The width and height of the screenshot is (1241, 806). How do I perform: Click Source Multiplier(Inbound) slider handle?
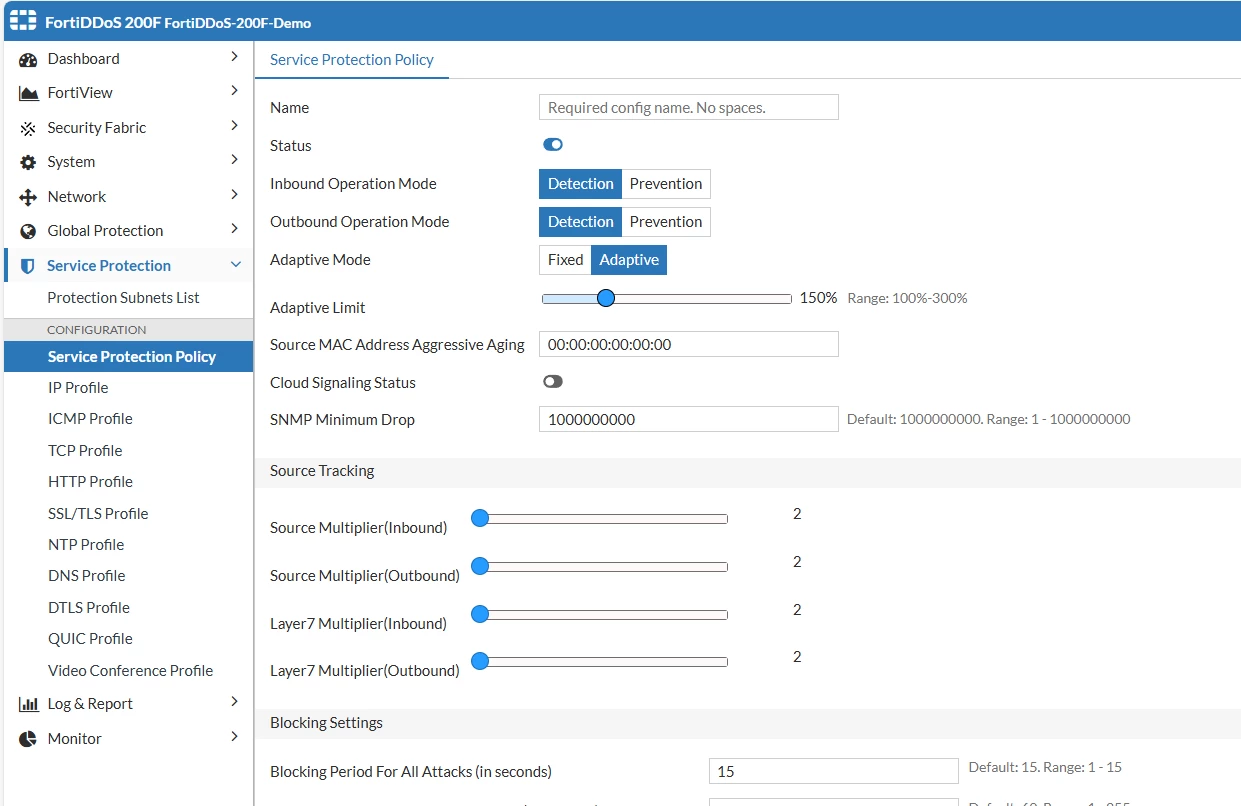pos(480,518)
